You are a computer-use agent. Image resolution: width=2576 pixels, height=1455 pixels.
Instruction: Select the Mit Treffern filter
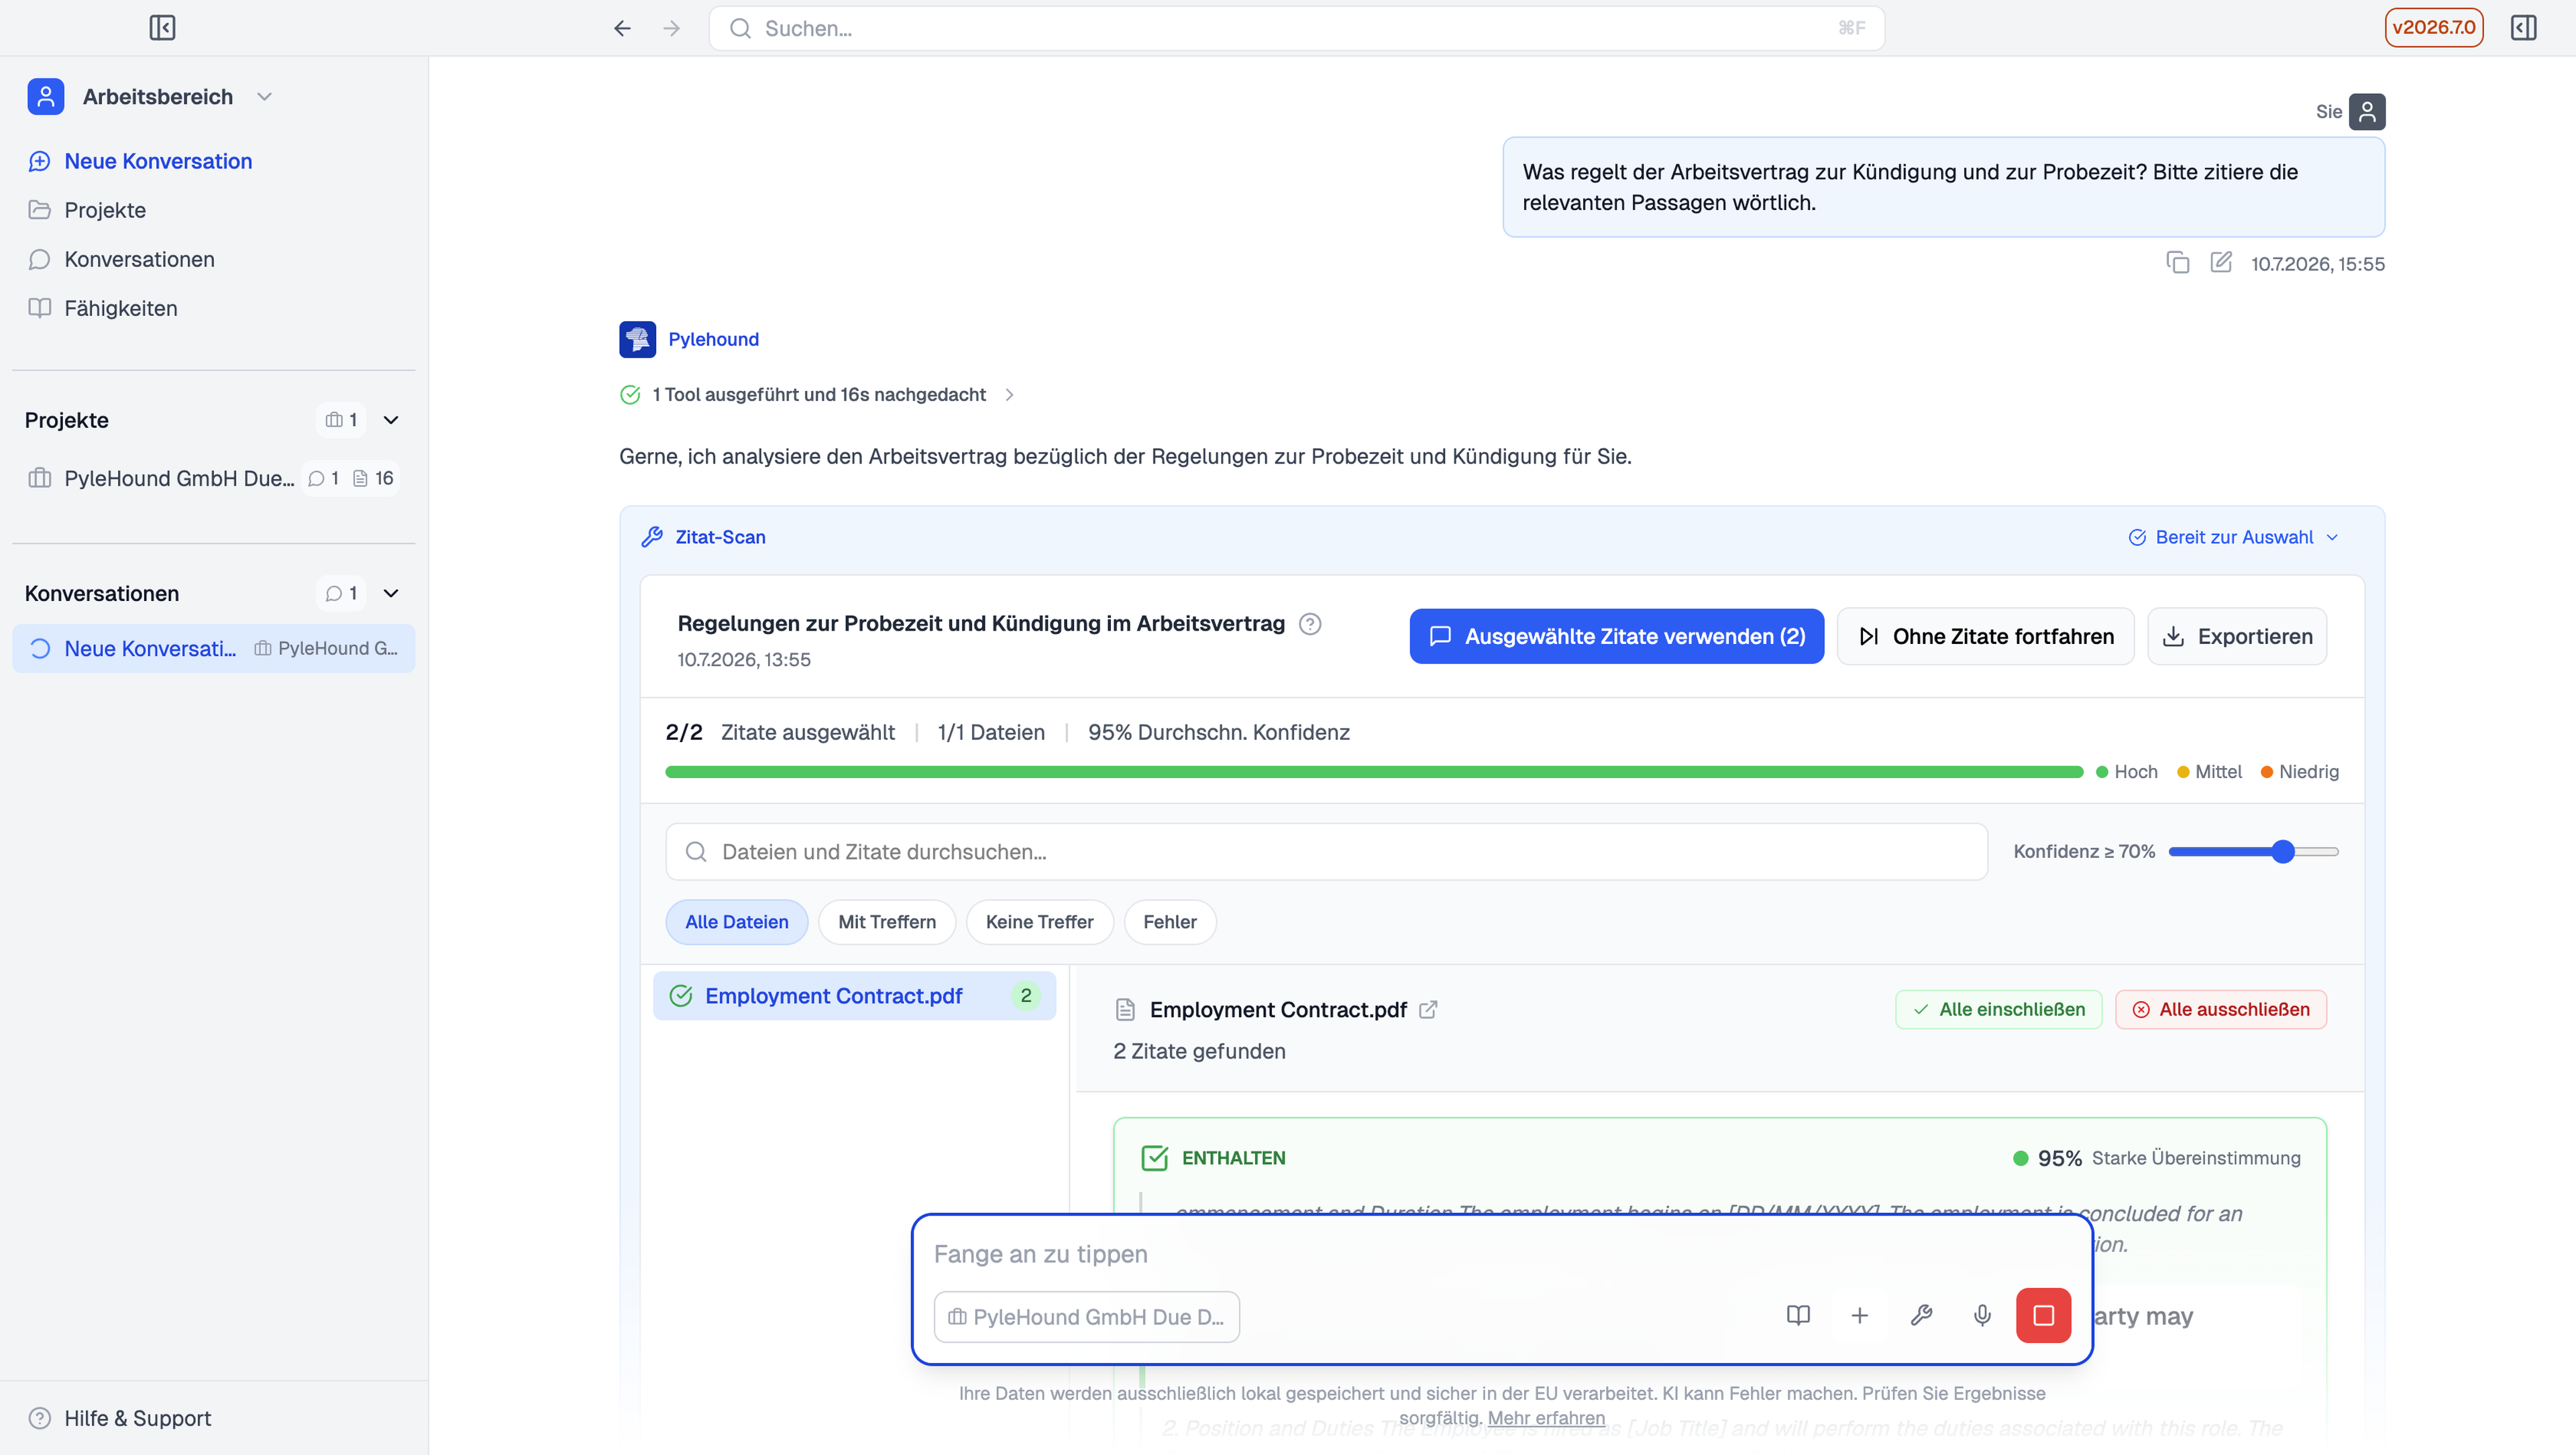tap(887, 922)
